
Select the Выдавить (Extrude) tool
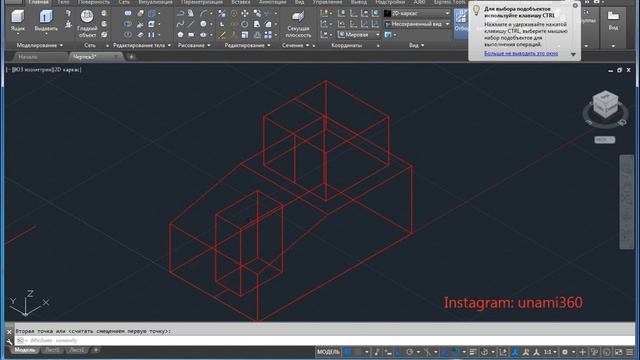tap(46, 20)
